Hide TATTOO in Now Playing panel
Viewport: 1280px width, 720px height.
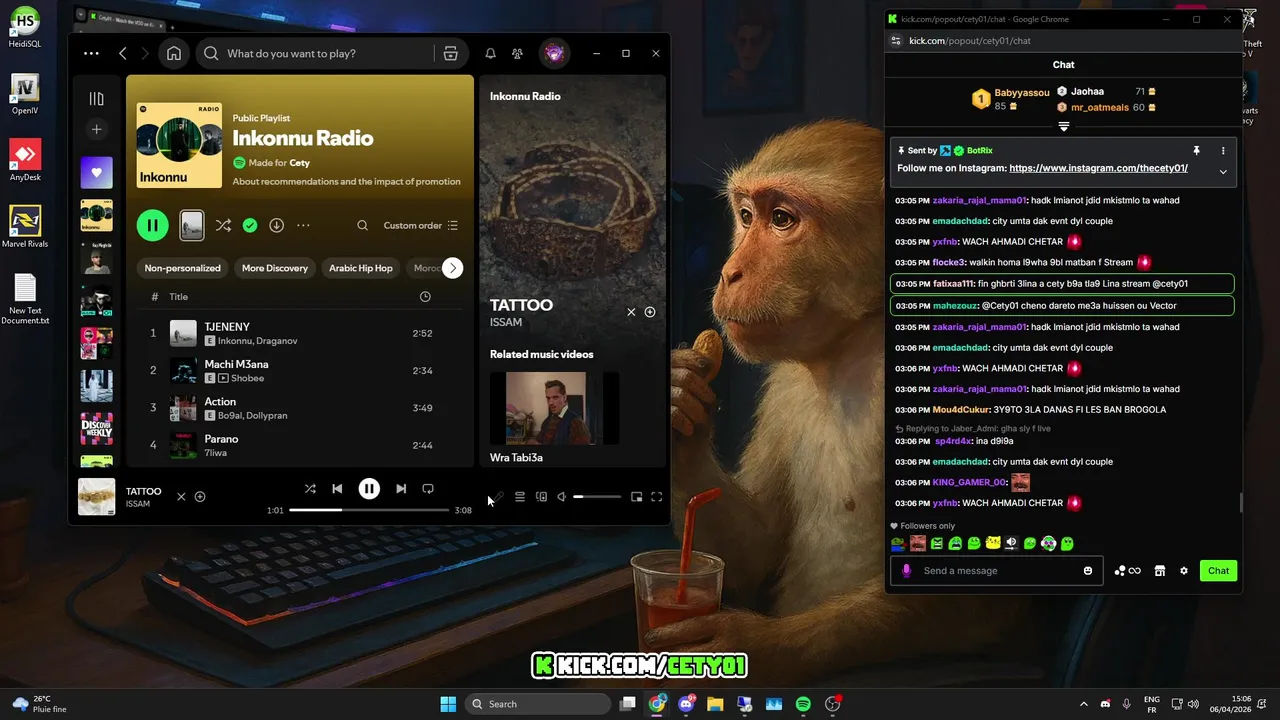[631, 312]
